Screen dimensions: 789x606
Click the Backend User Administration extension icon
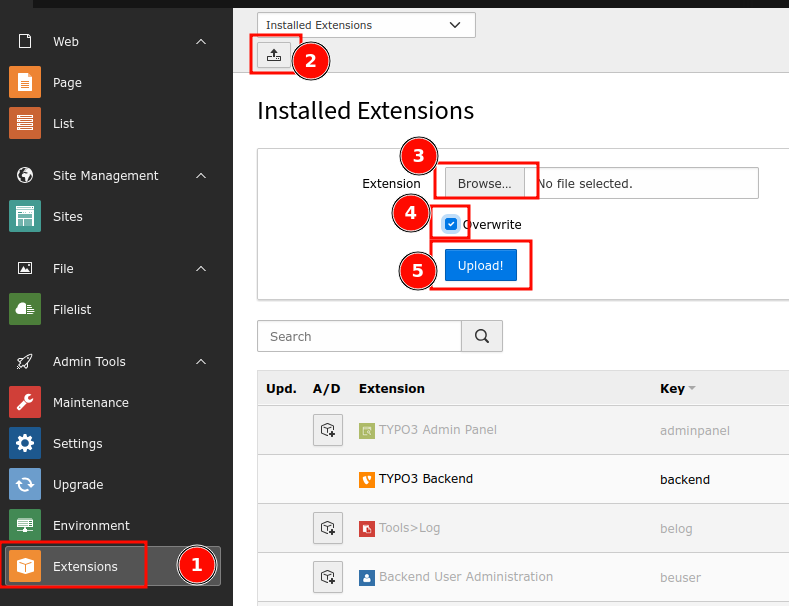coord(366,578)
